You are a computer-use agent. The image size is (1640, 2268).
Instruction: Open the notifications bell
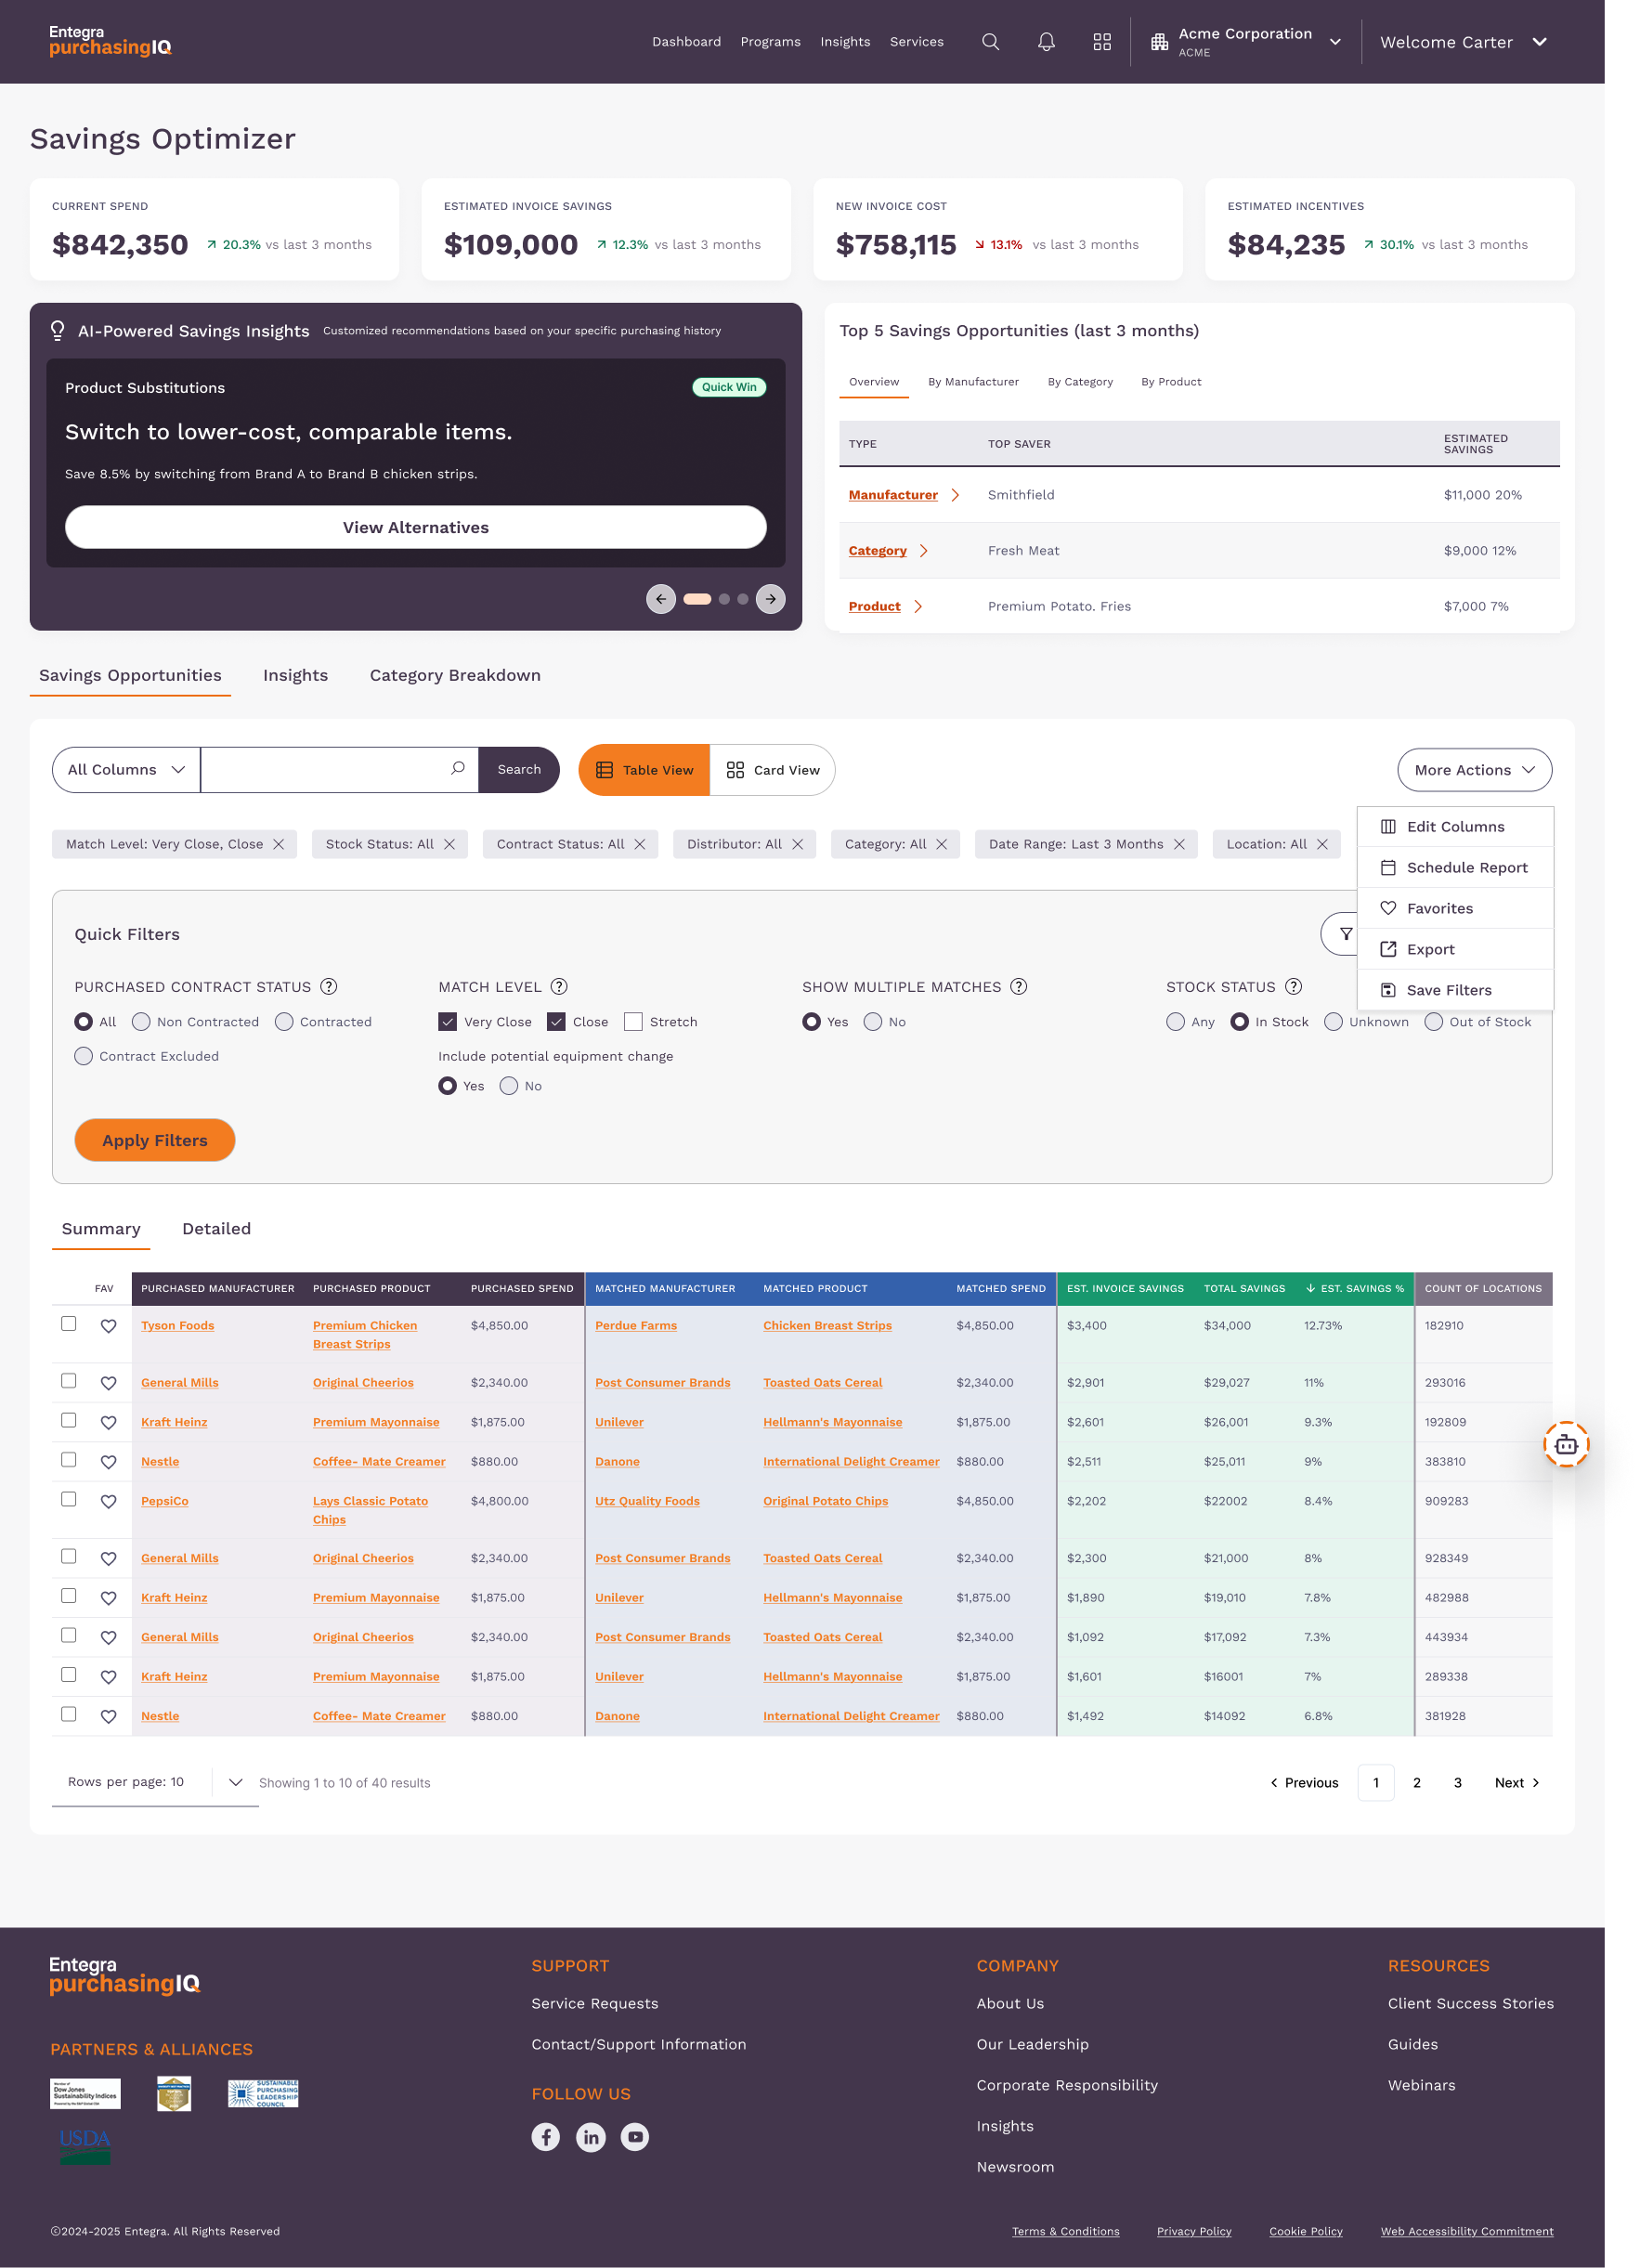click(1046, 42)
